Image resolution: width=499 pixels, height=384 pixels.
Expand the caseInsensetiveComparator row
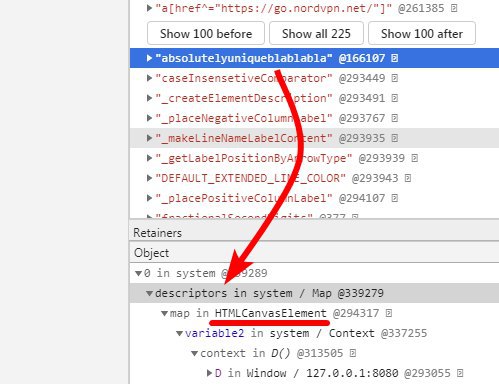coord(149,78)
